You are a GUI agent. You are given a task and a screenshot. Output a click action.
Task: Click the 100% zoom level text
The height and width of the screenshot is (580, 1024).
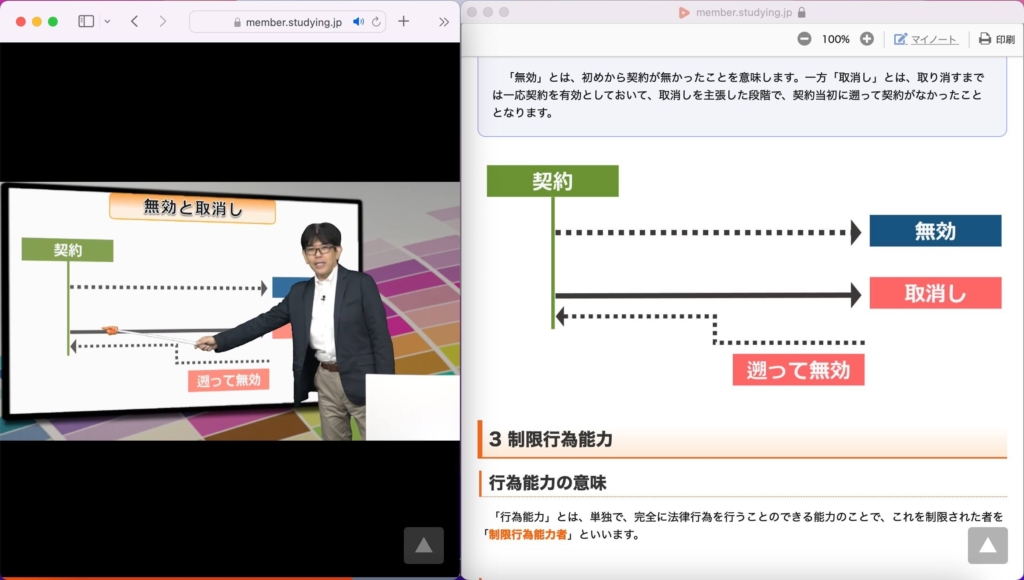click(x=835, y=39)
